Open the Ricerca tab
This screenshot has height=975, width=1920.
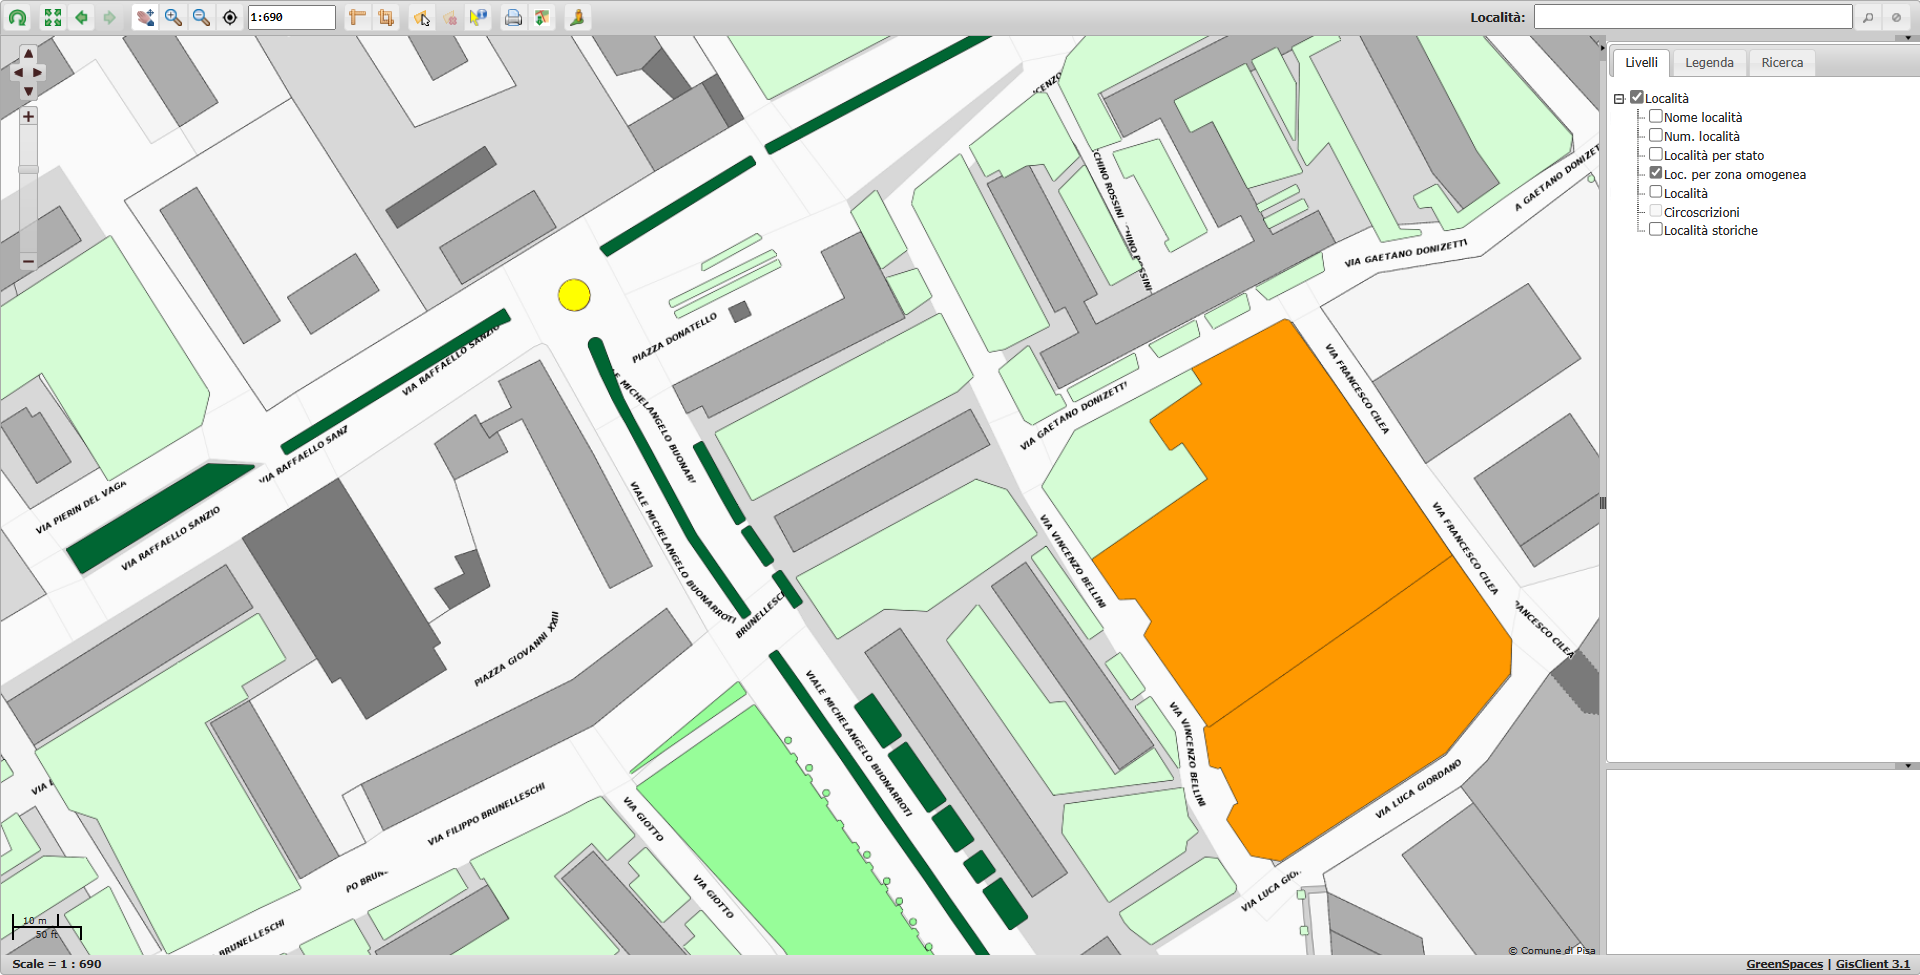(1782, 63)
